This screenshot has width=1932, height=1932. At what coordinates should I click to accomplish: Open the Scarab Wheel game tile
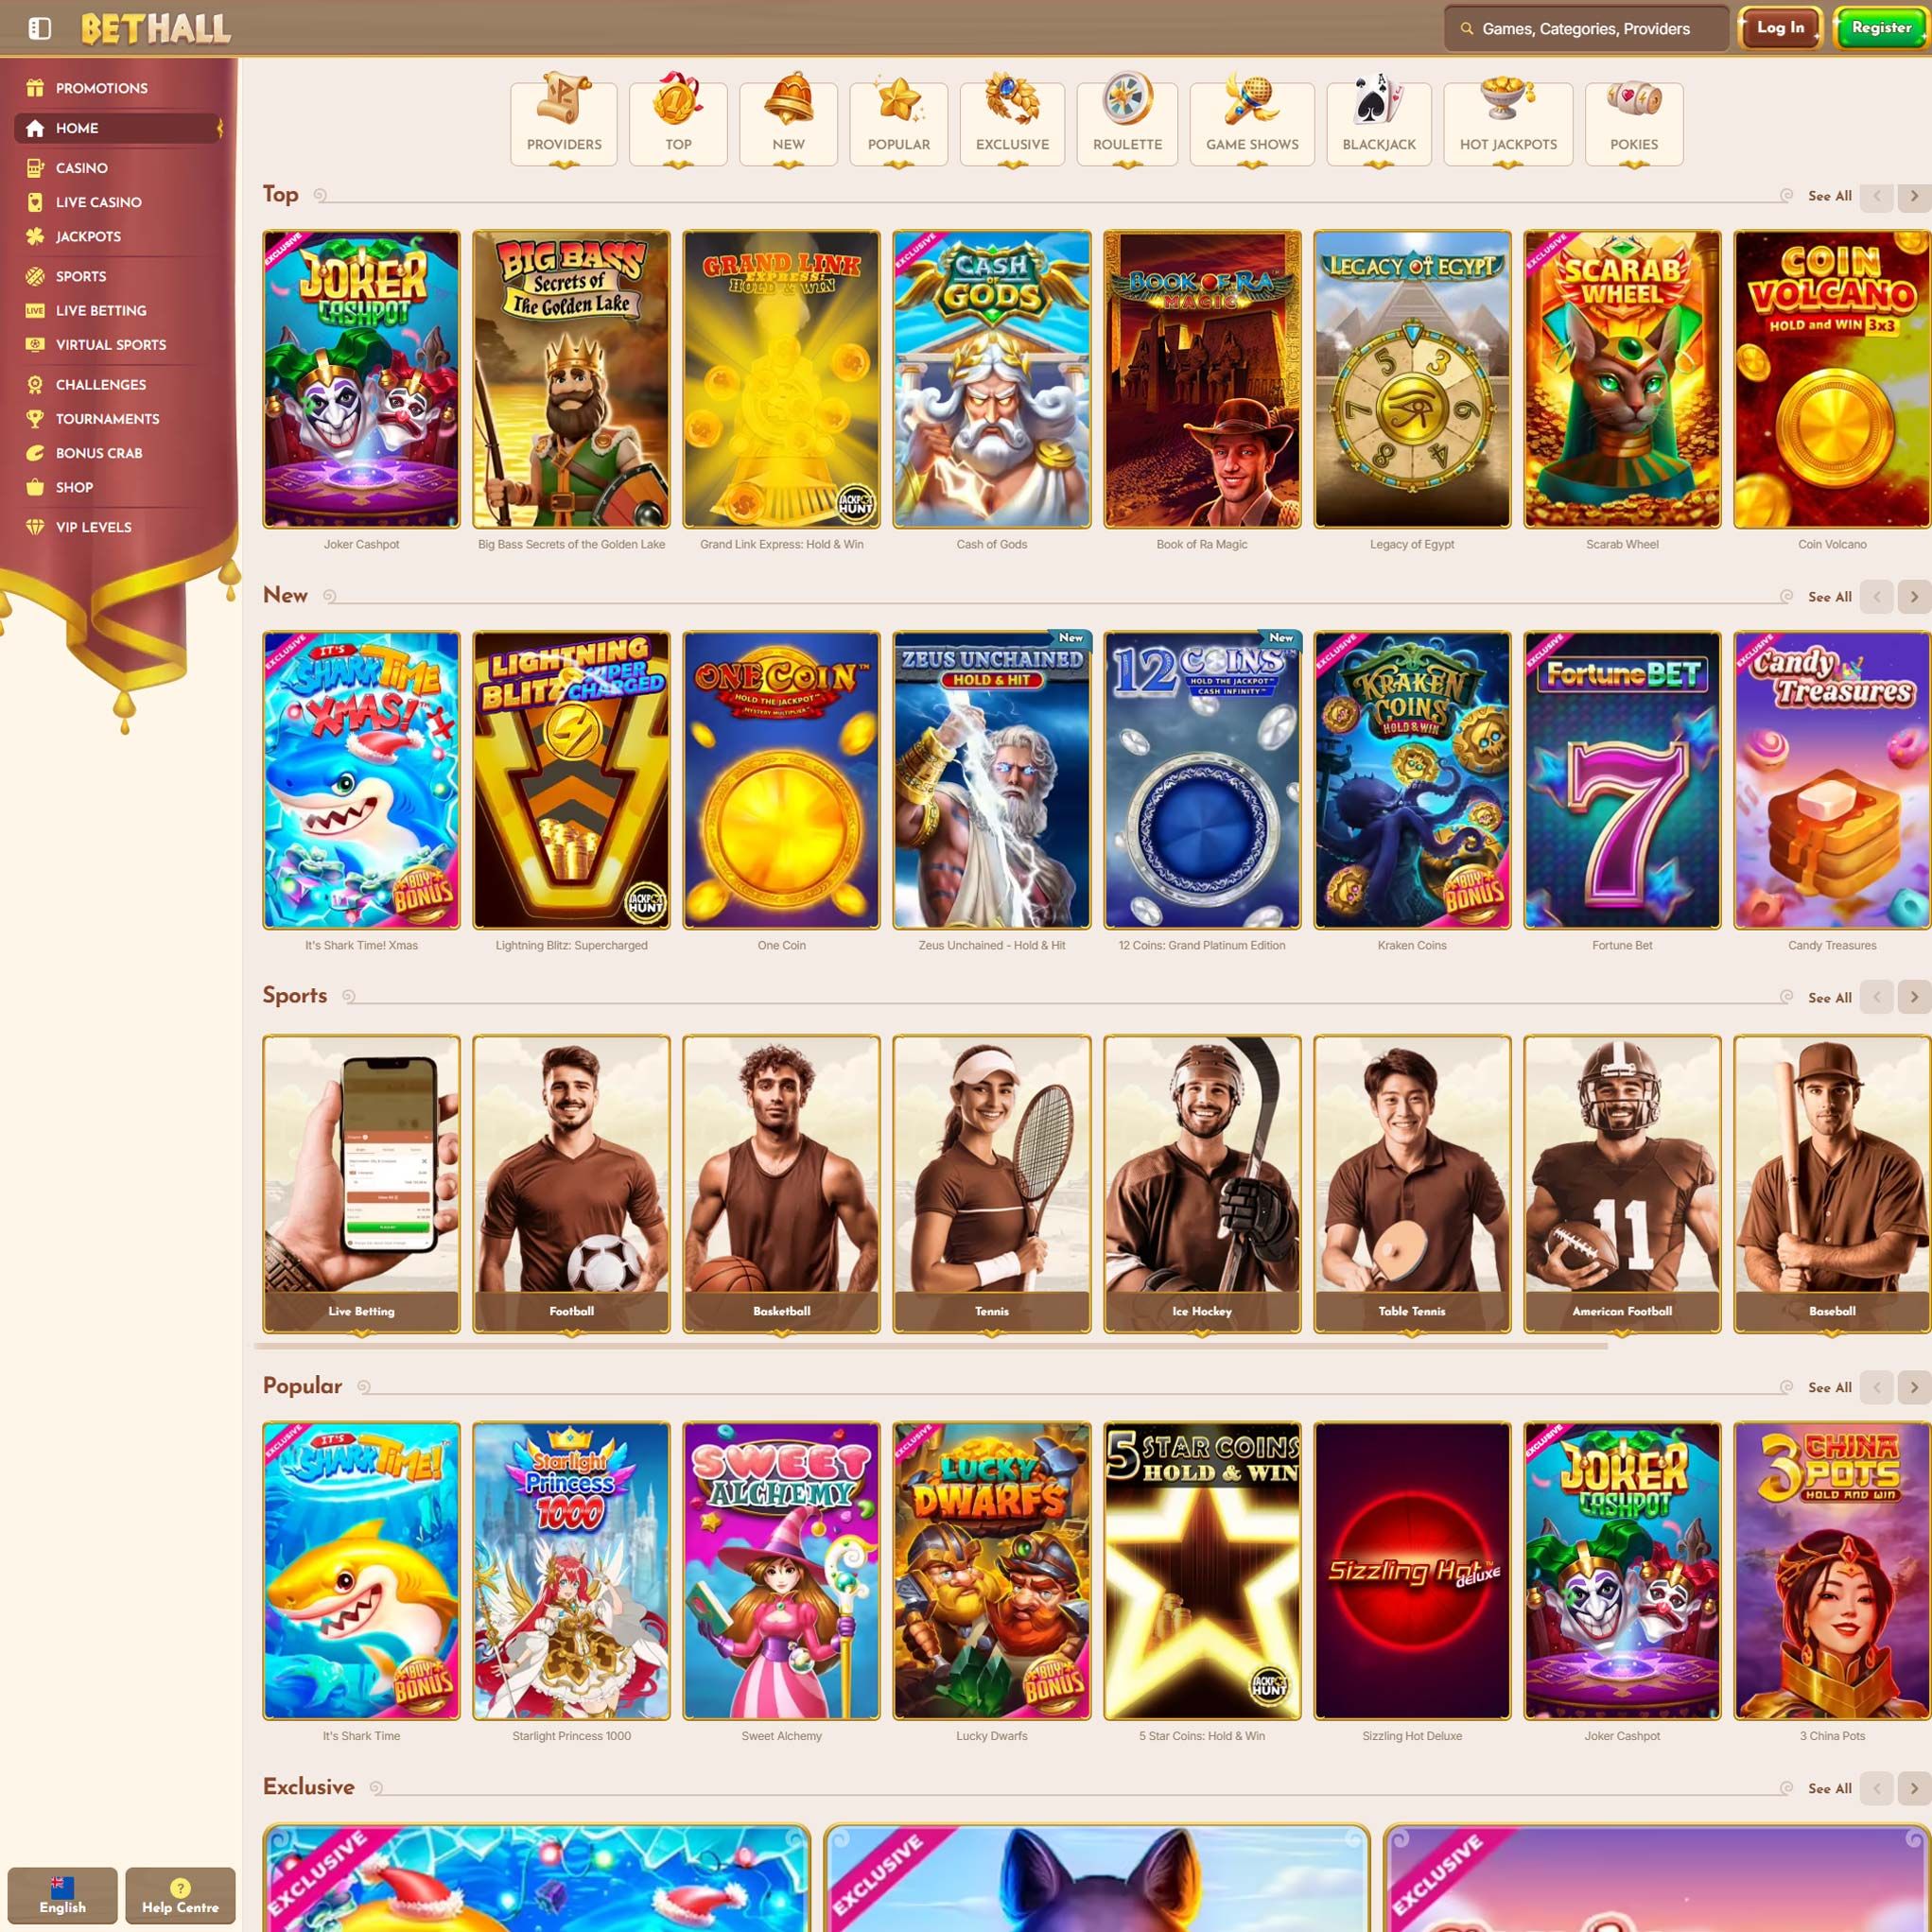[1622, 379]
